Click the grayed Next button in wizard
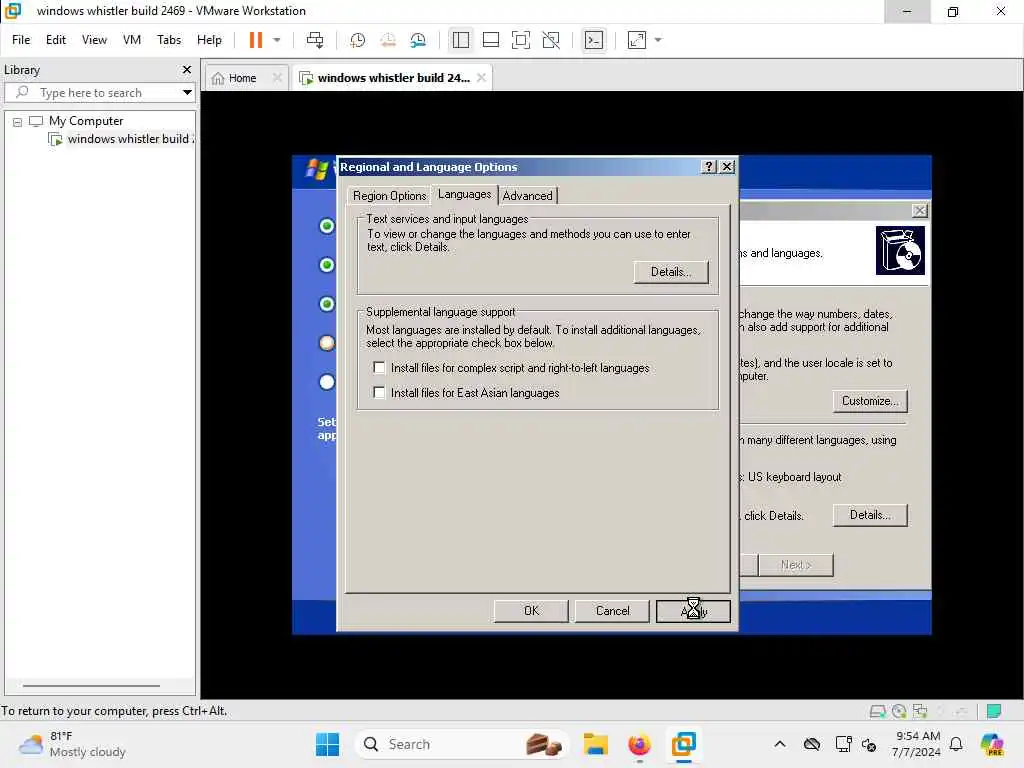 click(x=795, y=565)
